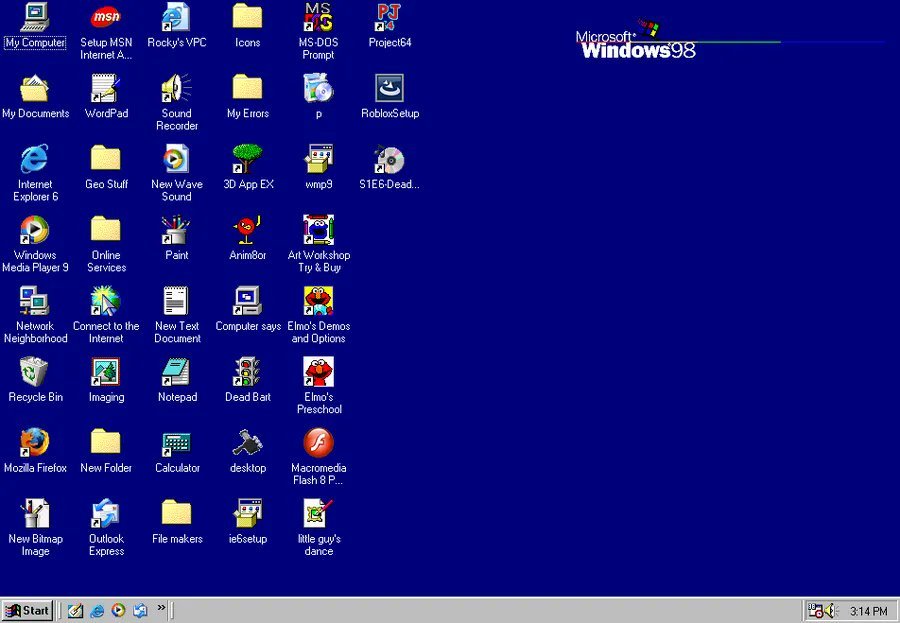Open Notepad
The image size is (900, 623).
point(176,370)
